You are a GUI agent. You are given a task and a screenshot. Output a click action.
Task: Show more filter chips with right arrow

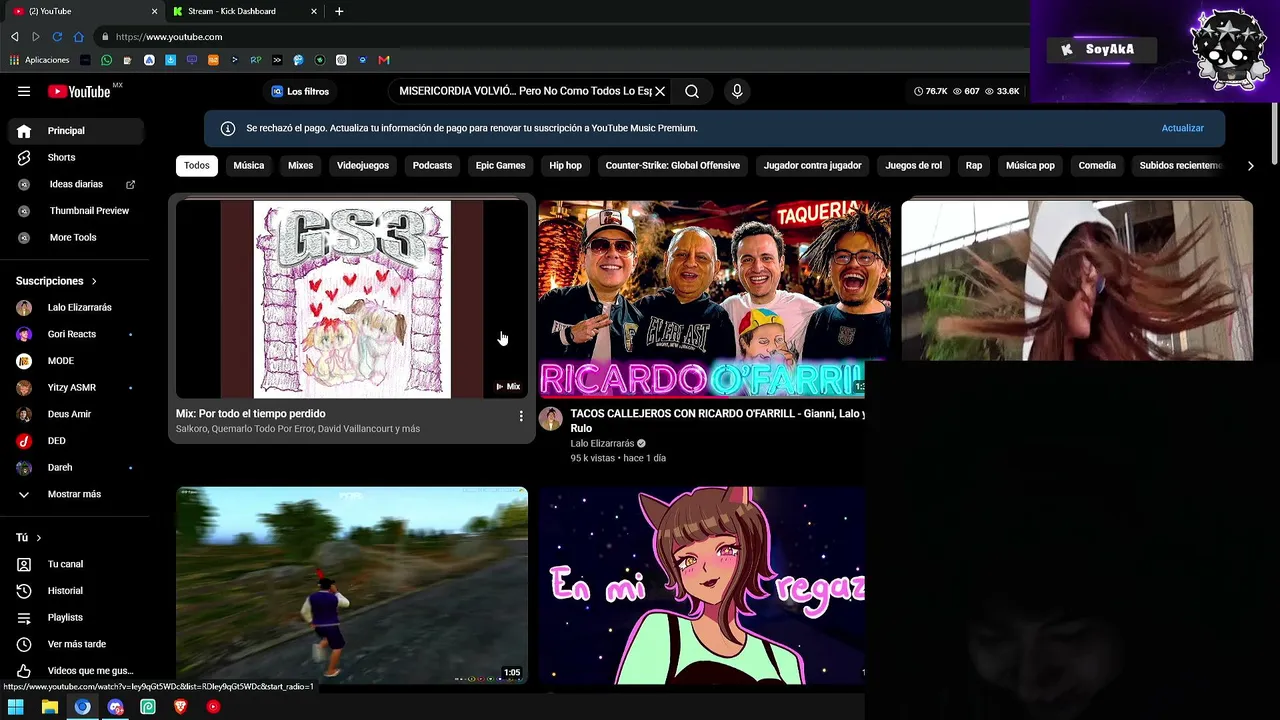(1250, 166)
